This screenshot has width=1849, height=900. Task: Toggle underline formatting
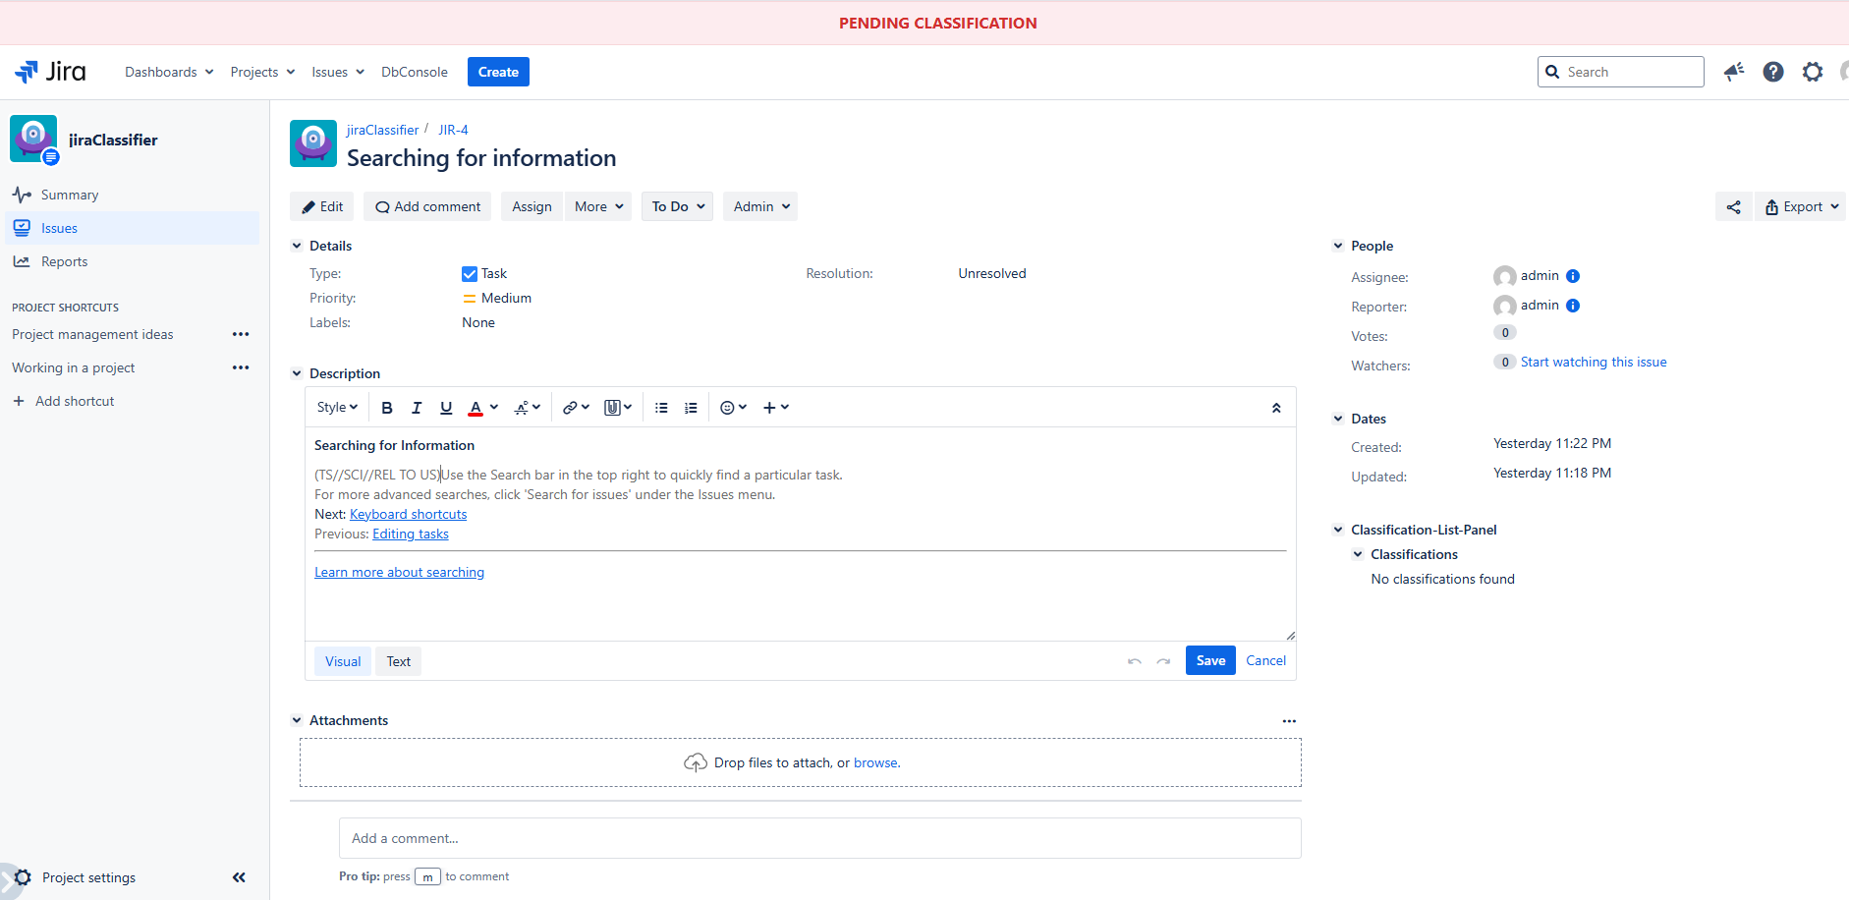446,407
